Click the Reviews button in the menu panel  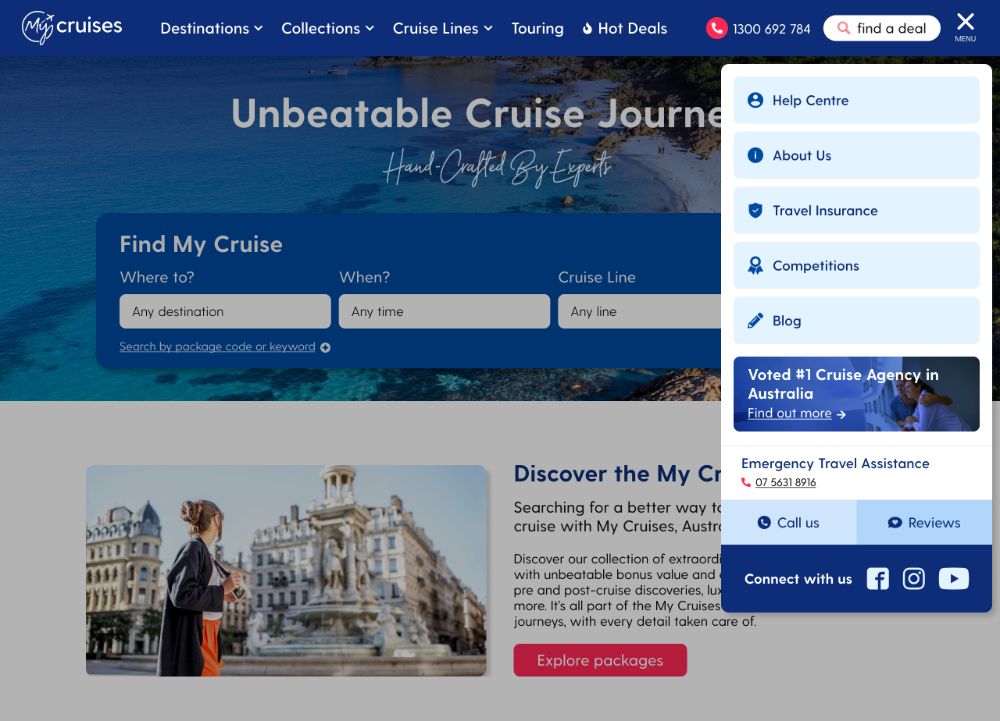point(924,523)
